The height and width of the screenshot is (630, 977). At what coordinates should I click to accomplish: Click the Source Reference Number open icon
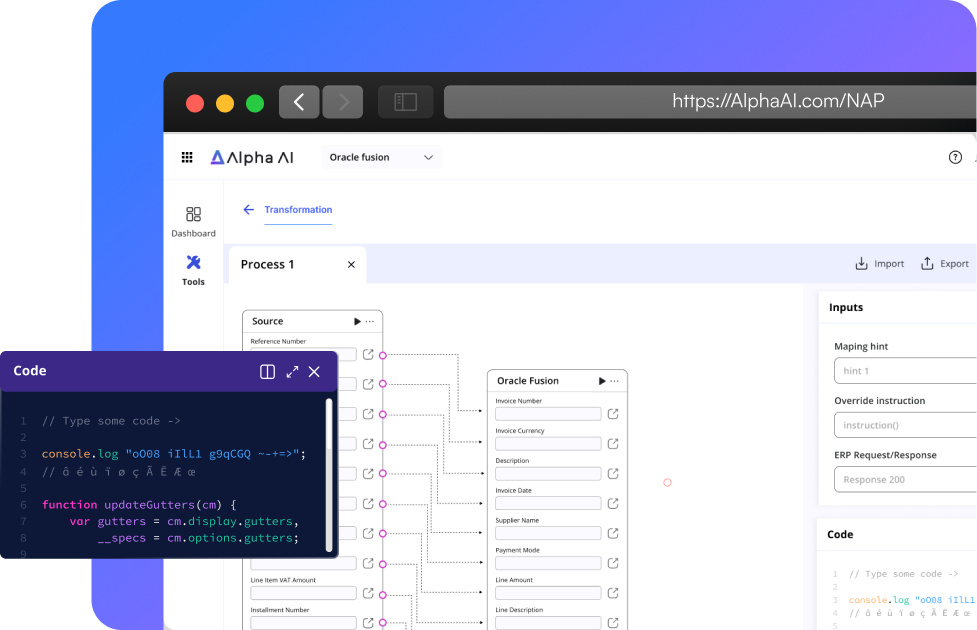pyautogui.click(x=368, y=355)
